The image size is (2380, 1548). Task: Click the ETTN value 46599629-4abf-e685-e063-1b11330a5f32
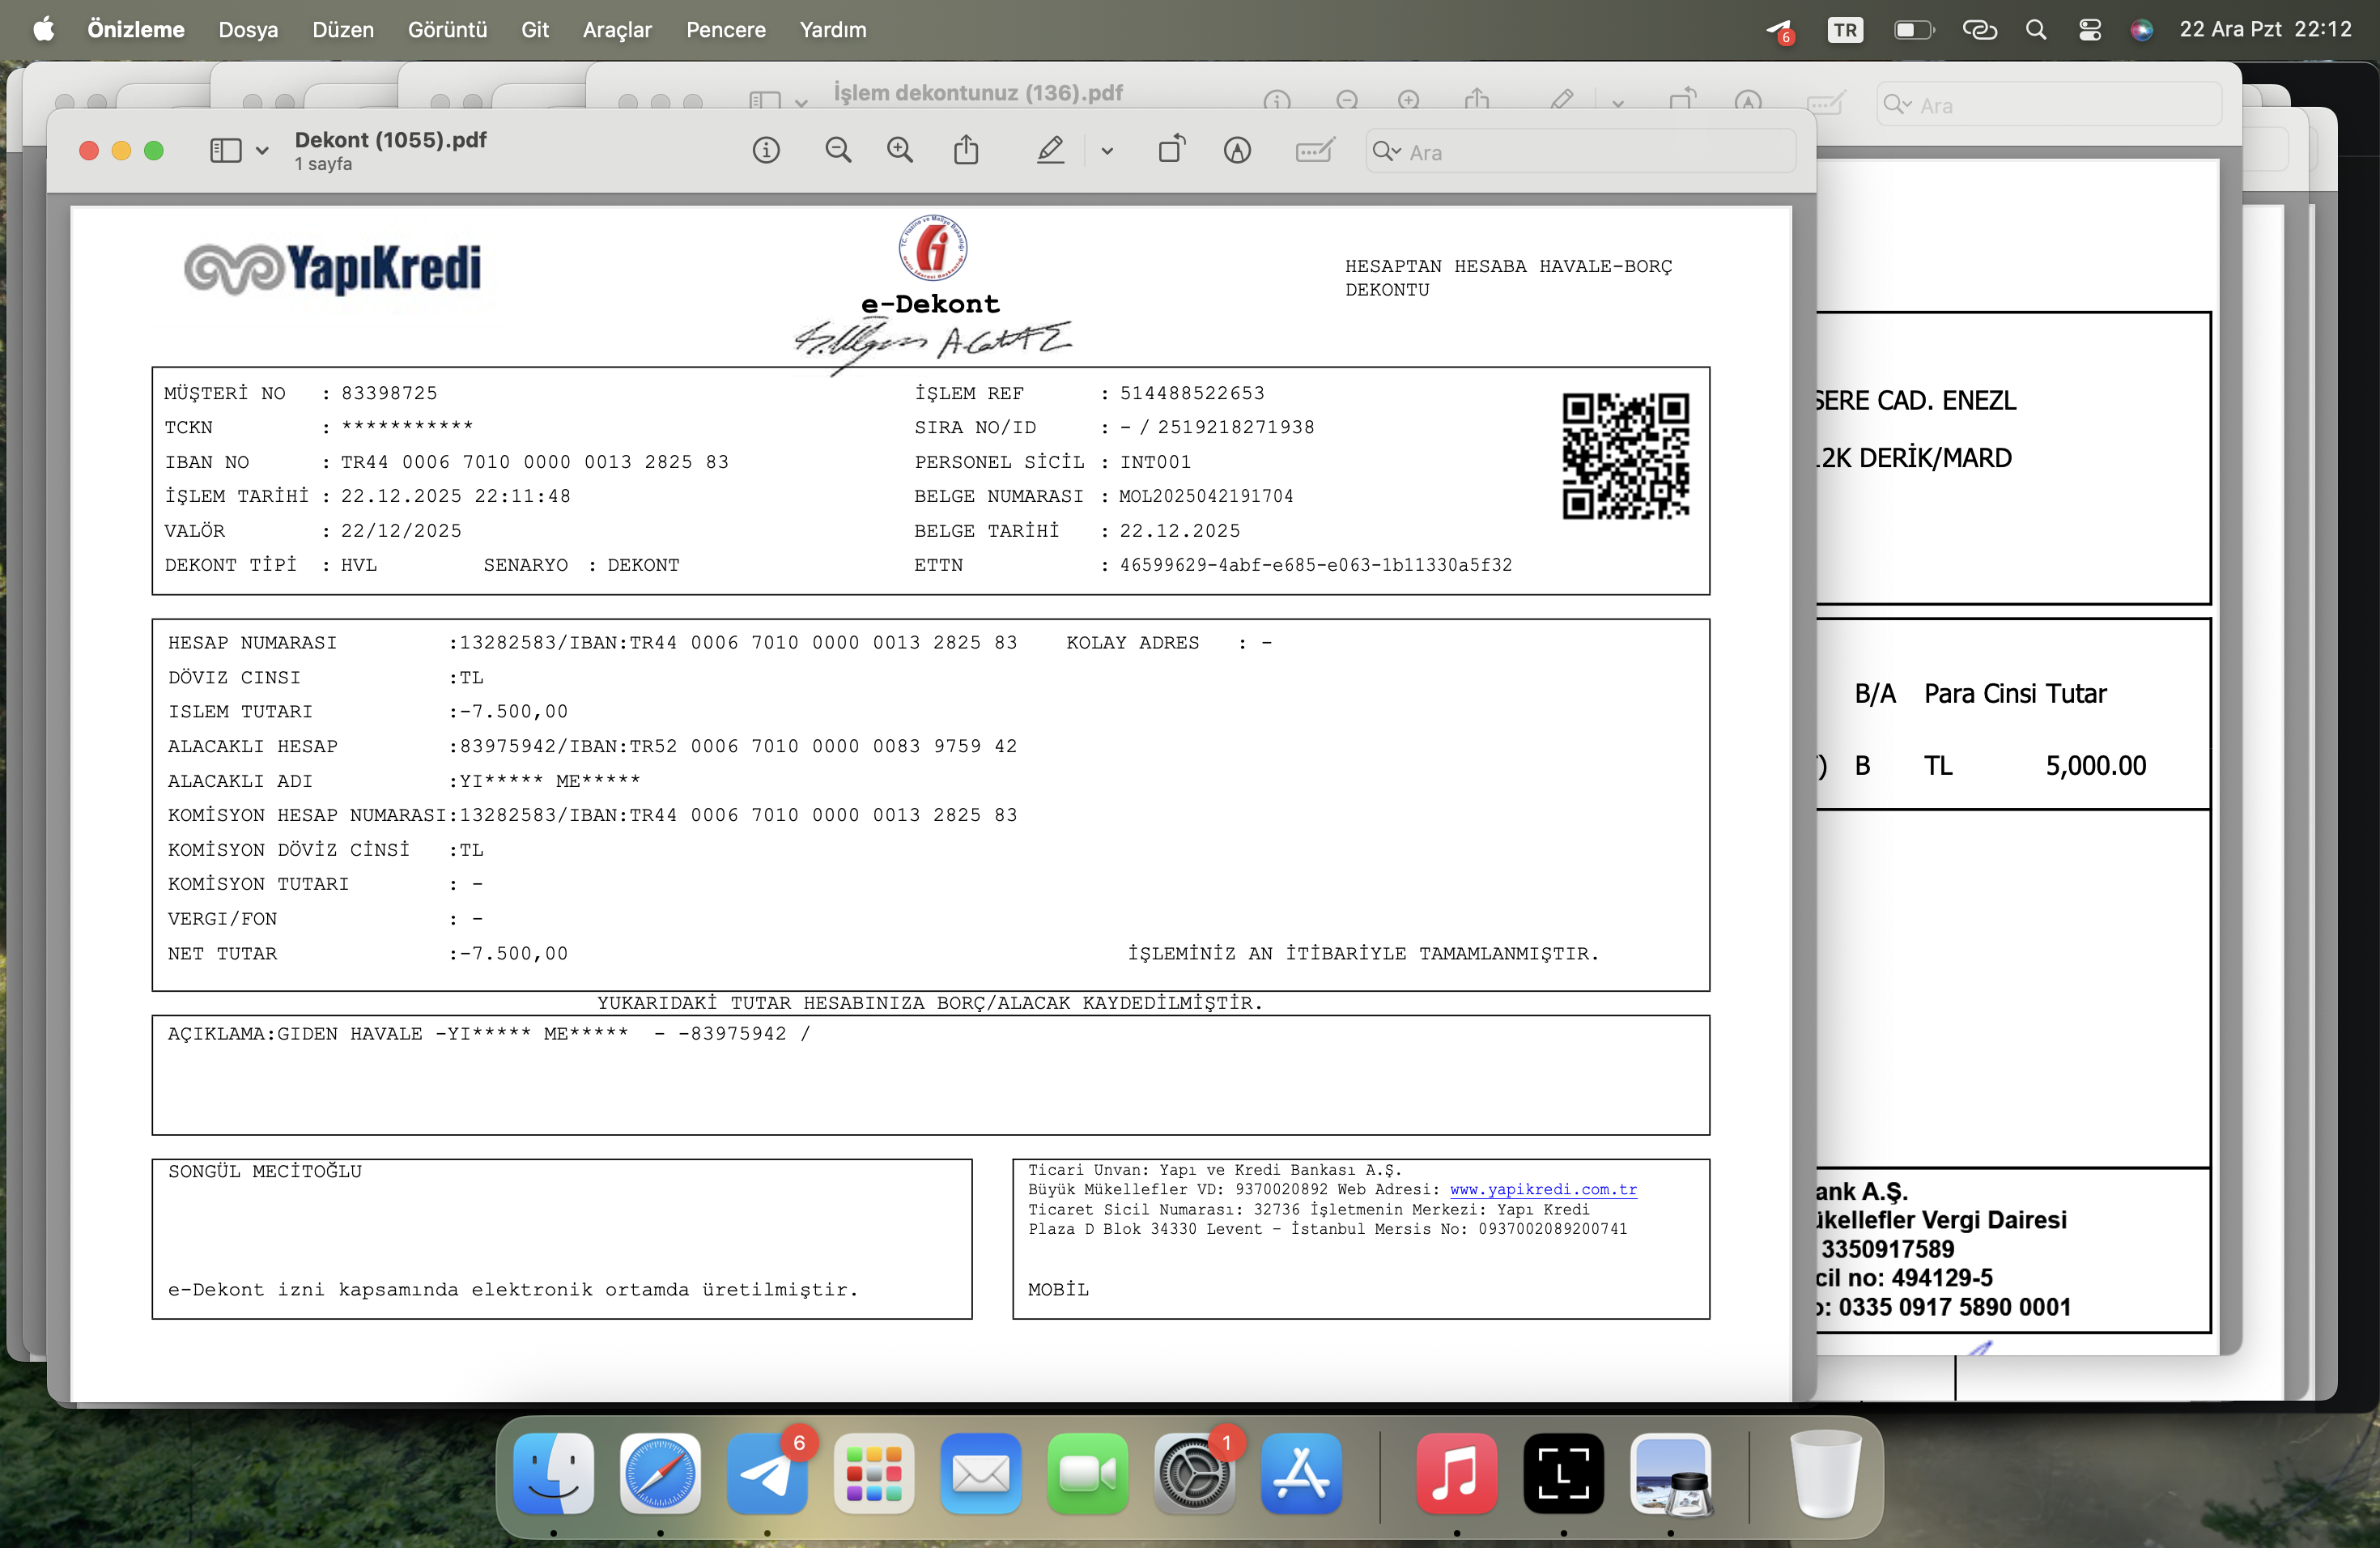point(1315,565)
